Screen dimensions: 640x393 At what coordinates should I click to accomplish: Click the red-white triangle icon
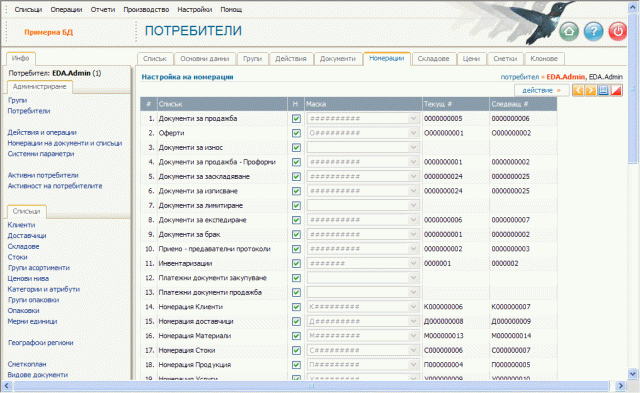point(616,90)
